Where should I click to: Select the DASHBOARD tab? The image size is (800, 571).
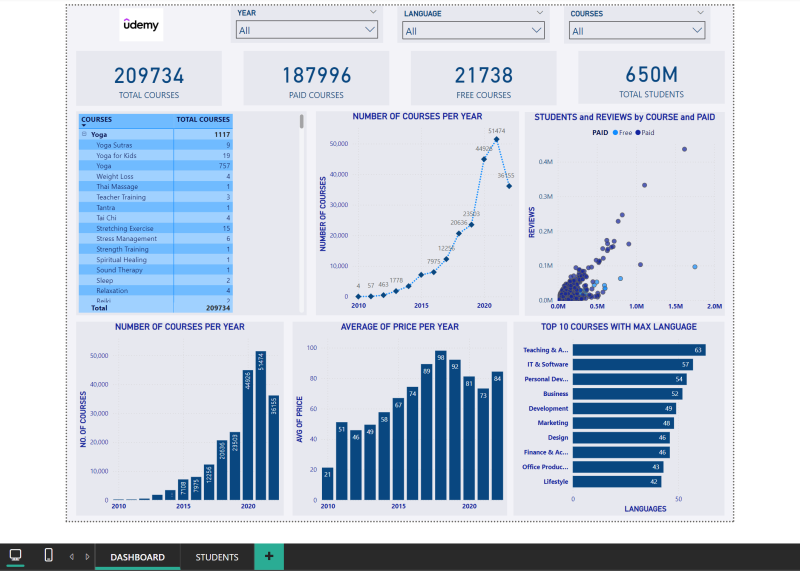point(137,557)
